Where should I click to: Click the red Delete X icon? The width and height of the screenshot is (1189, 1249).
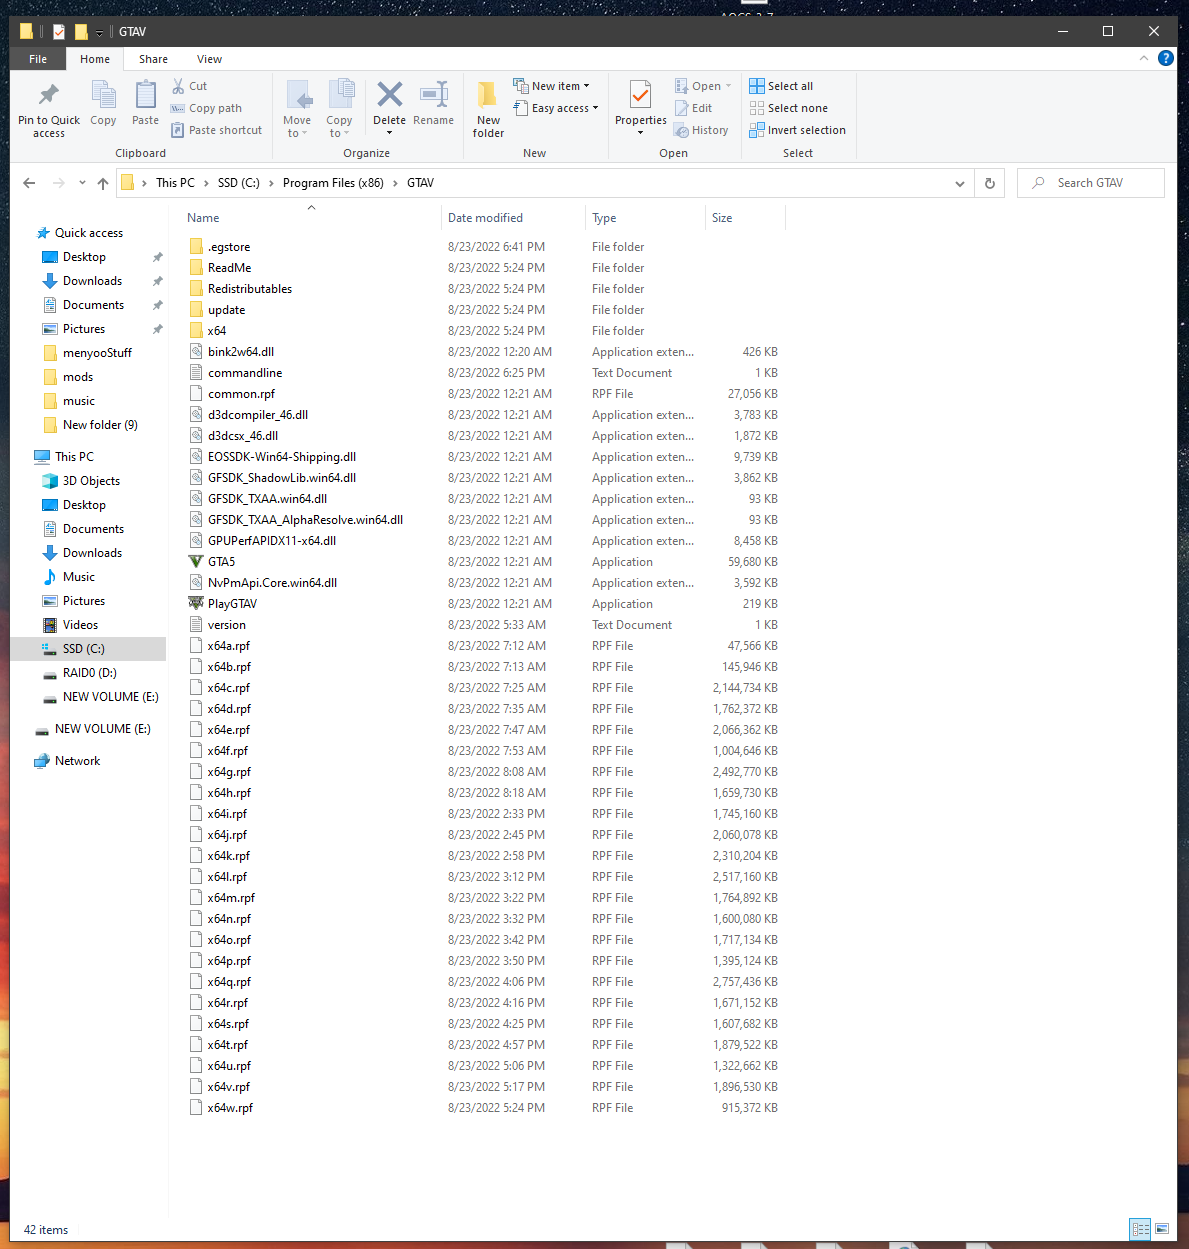[389, 95]
